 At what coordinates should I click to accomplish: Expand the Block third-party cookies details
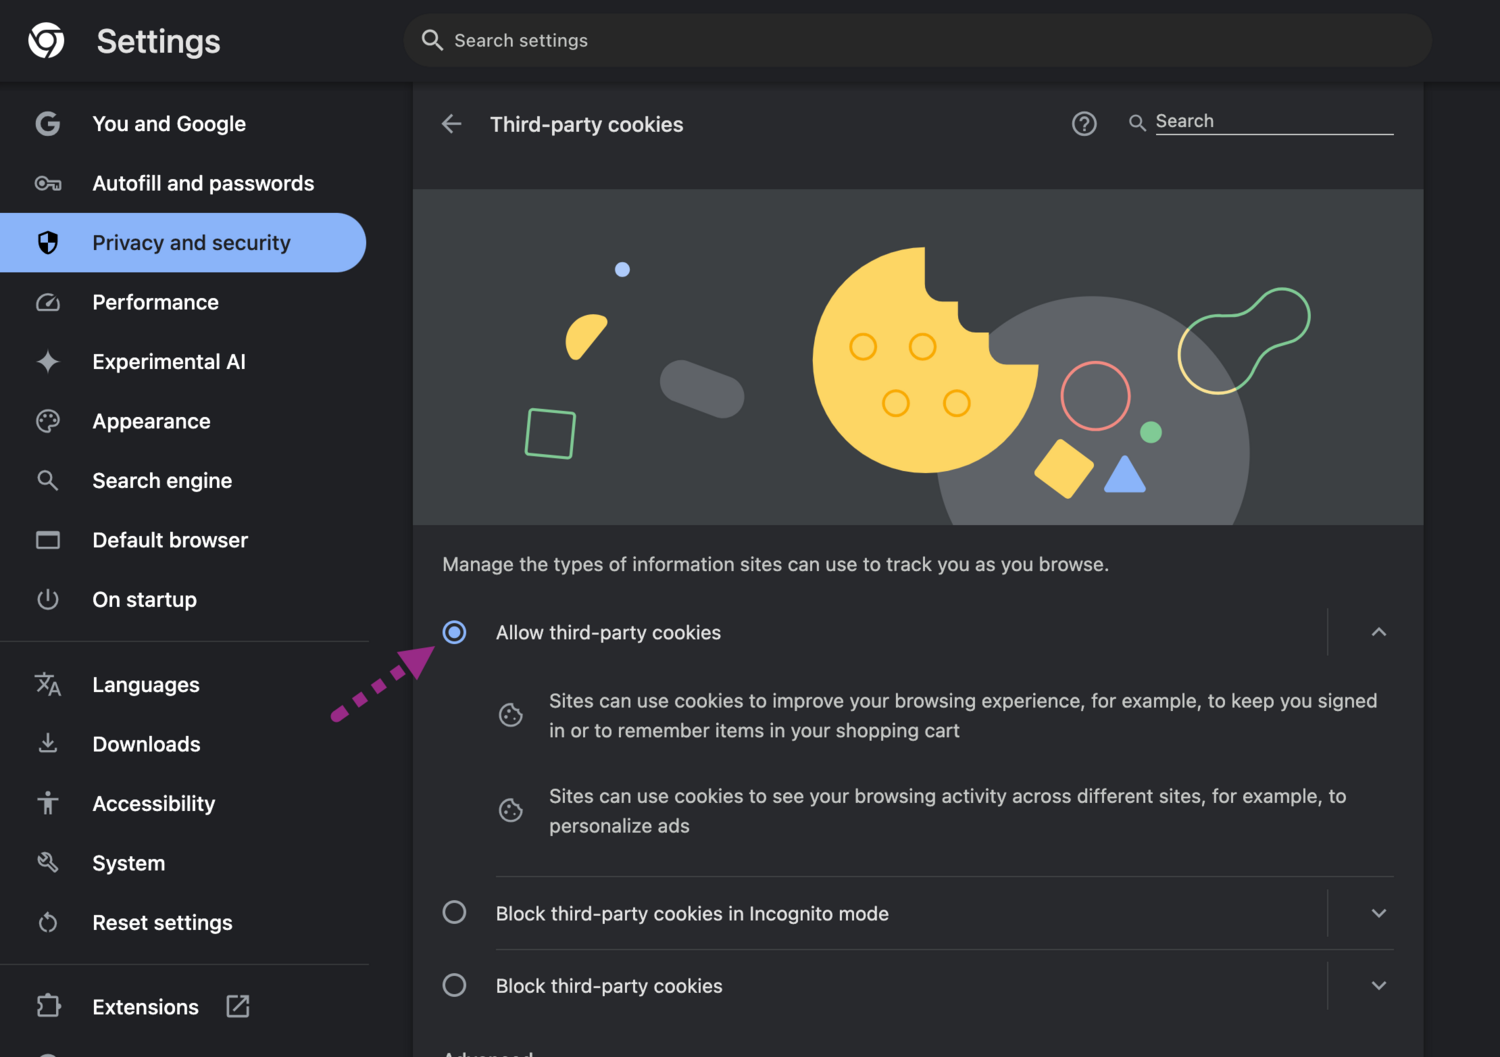pos(1379,985)
